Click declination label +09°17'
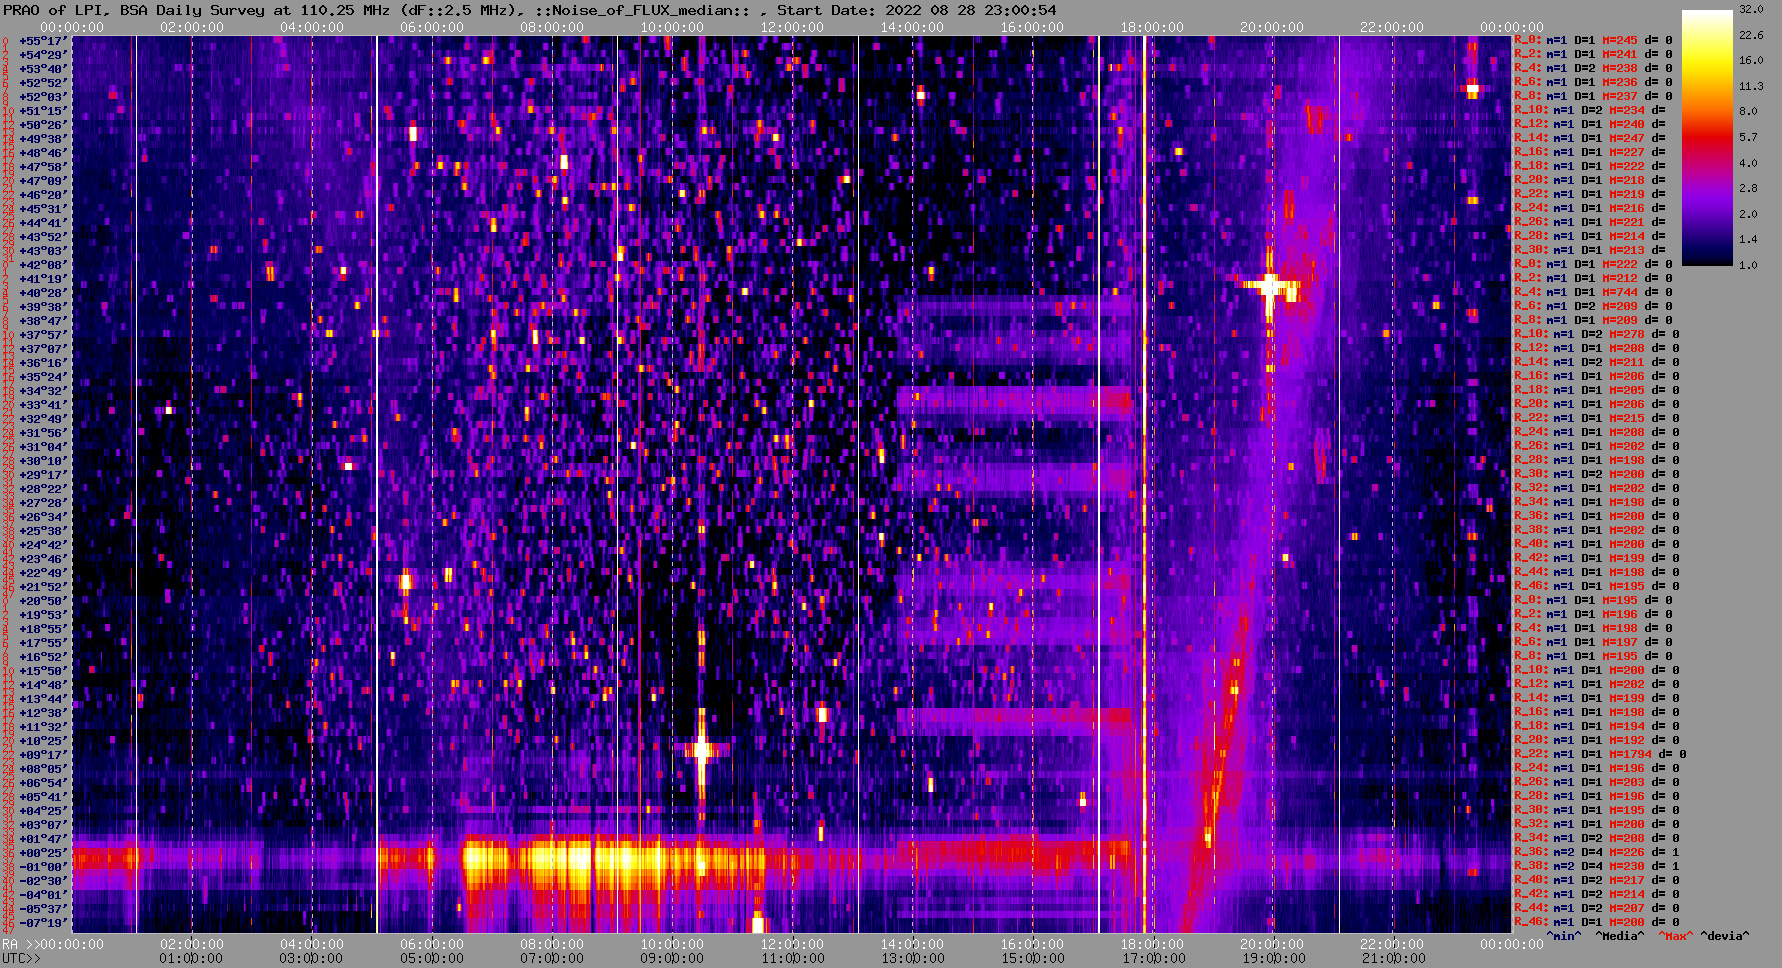Image resolution: width=1782 pixels, height=968 pixels. coord(43,754)
